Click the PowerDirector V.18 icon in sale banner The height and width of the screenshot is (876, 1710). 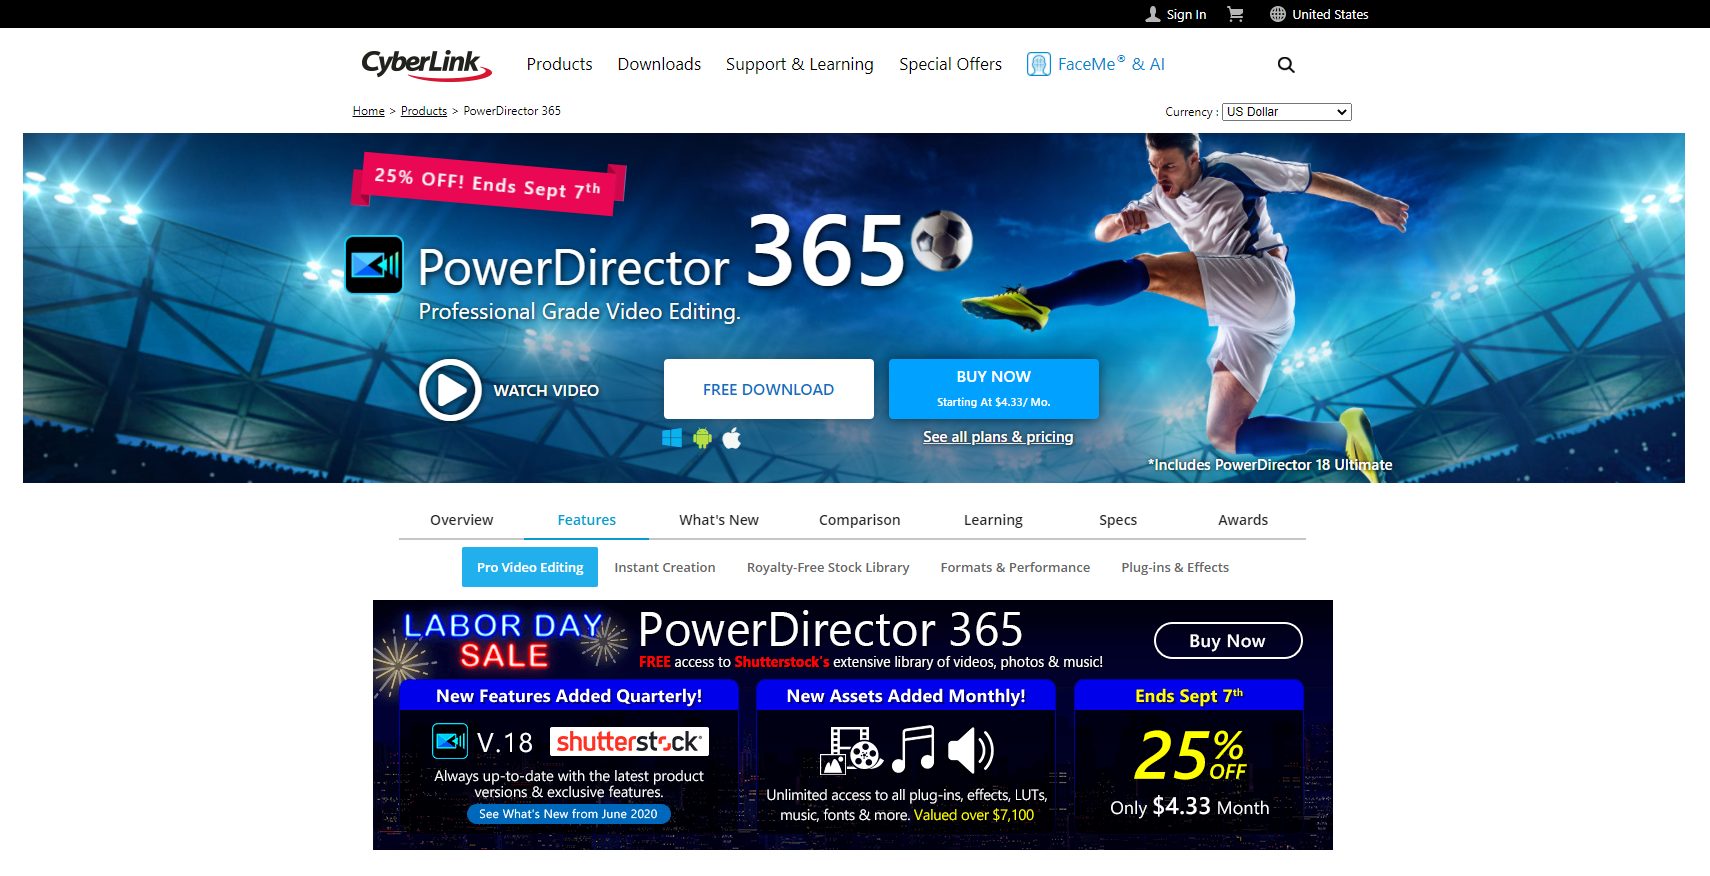click(450, 741)
